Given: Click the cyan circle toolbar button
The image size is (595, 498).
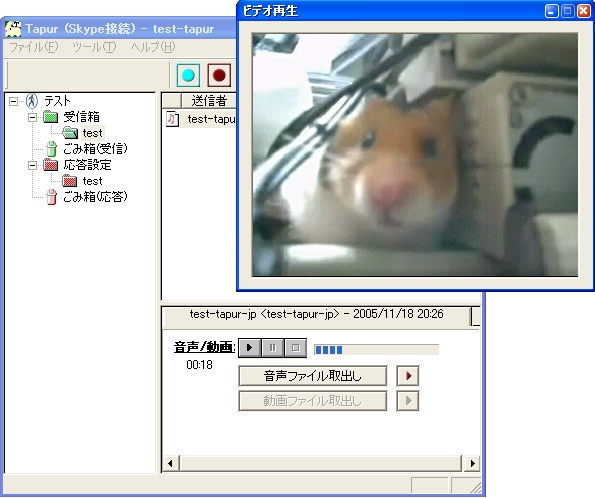Looking at the screenshot, I should (188, 75).
